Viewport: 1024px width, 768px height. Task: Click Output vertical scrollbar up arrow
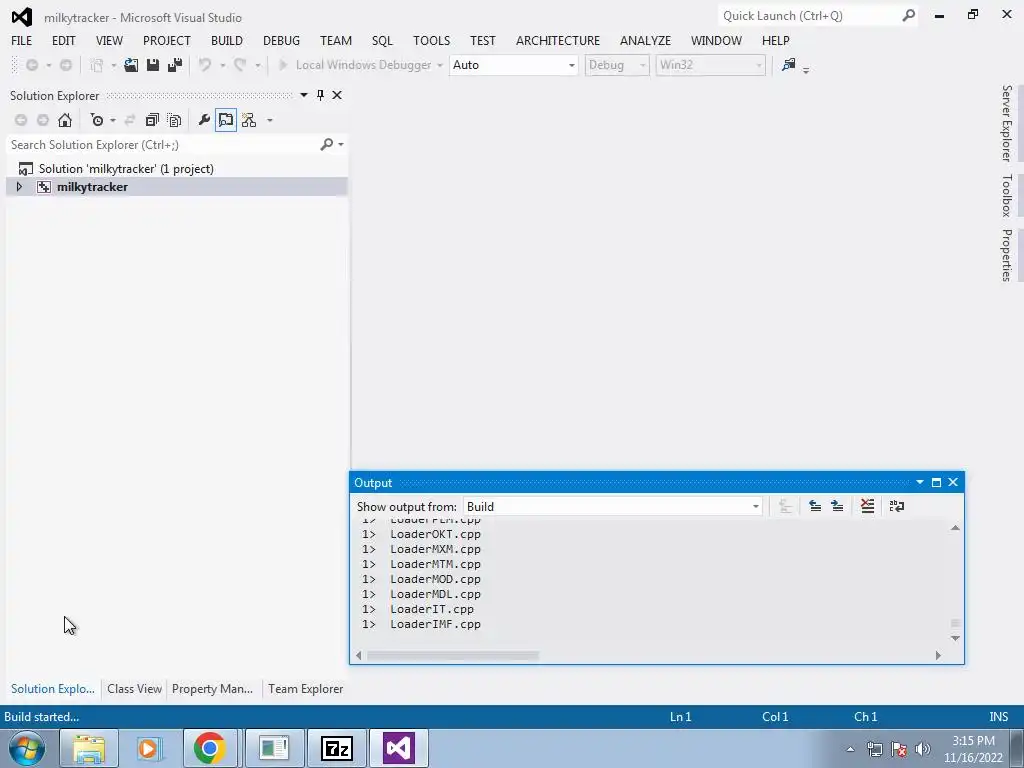(955, 528)
